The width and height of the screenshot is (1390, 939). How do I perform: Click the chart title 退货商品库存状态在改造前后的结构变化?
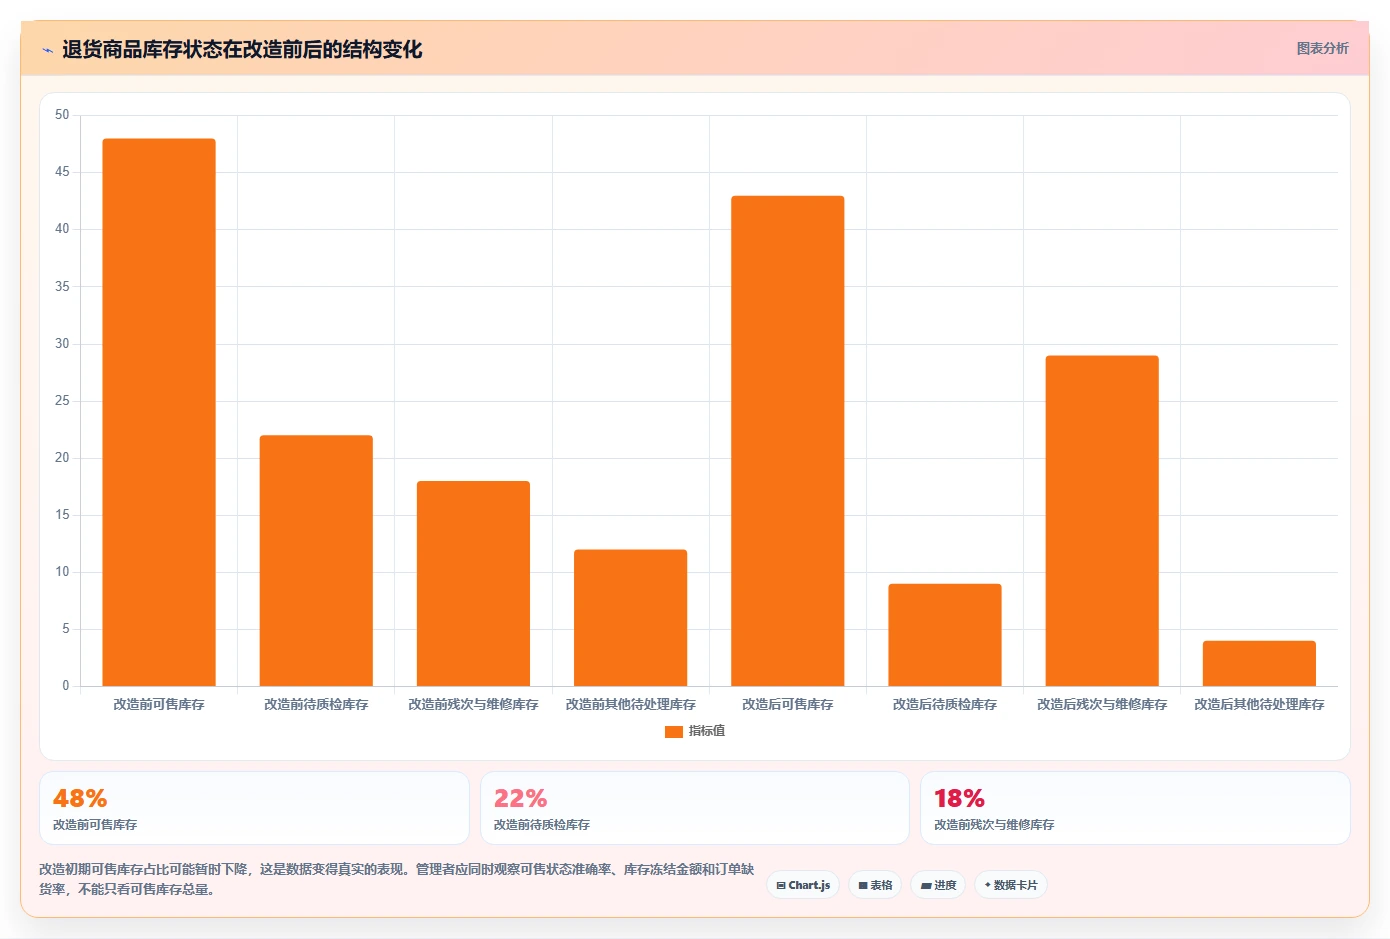[x=242, y=49]
